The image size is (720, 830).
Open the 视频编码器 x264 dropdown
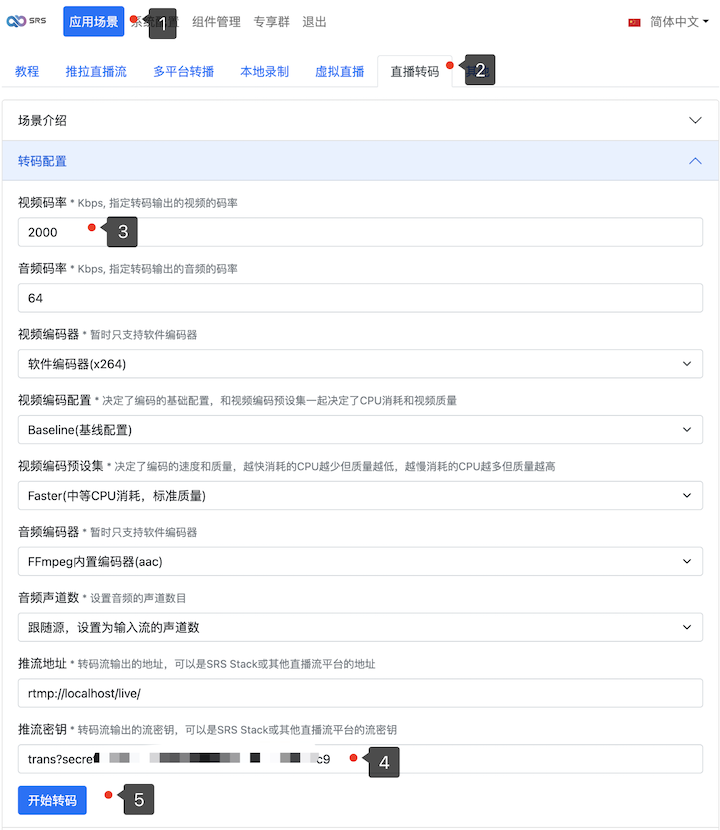click(360, 364)
